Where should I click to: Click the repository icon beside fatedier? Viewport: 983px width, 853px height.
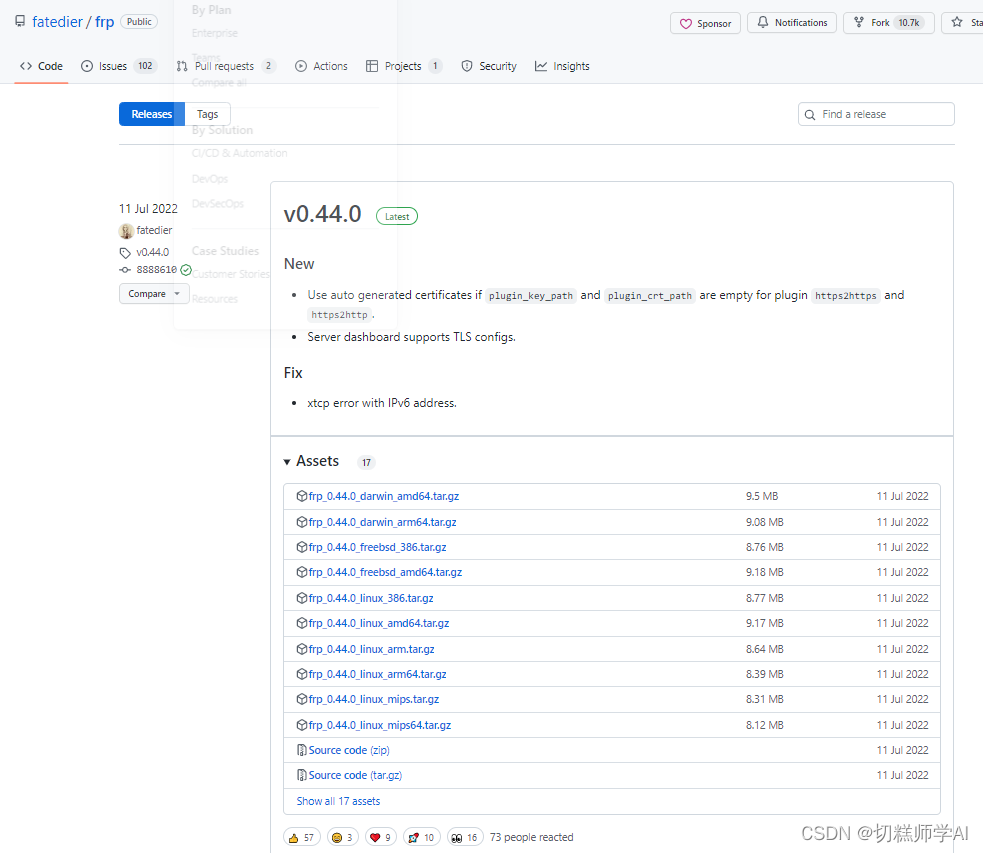[21, 21]
